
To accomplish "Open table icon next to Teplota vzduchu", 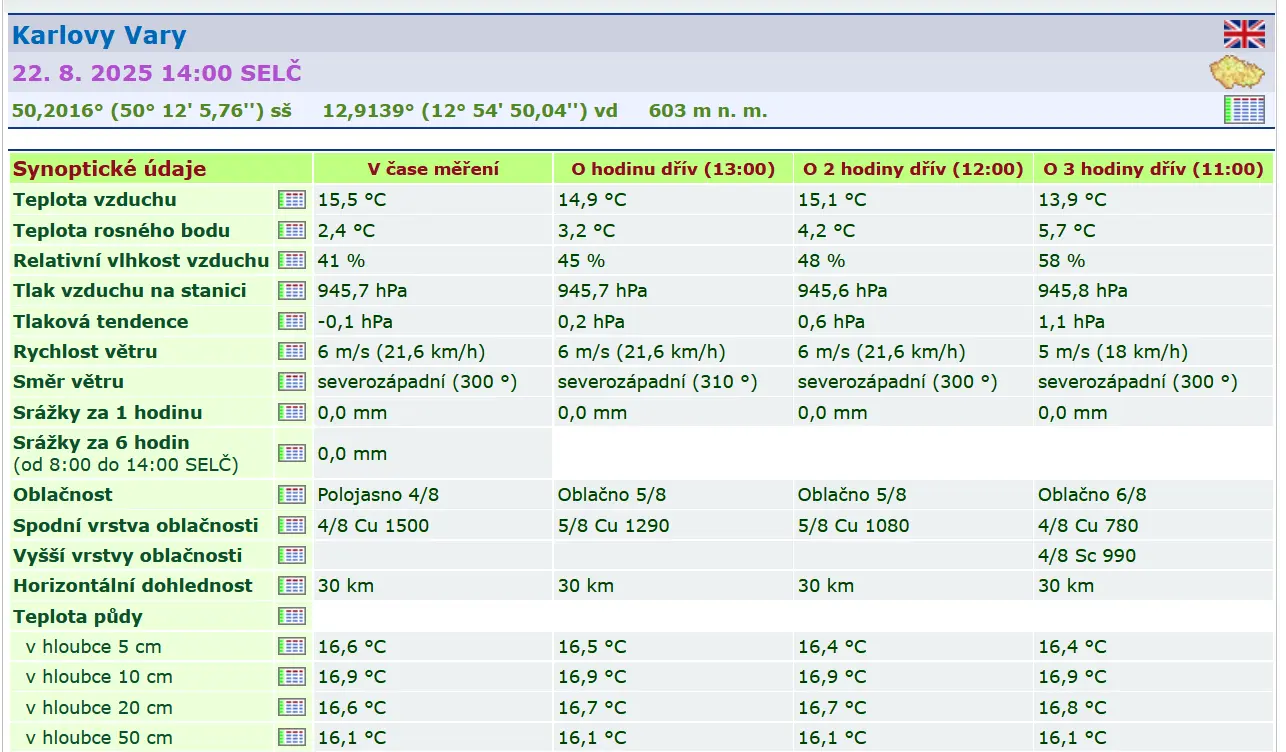I will [291, 200].
